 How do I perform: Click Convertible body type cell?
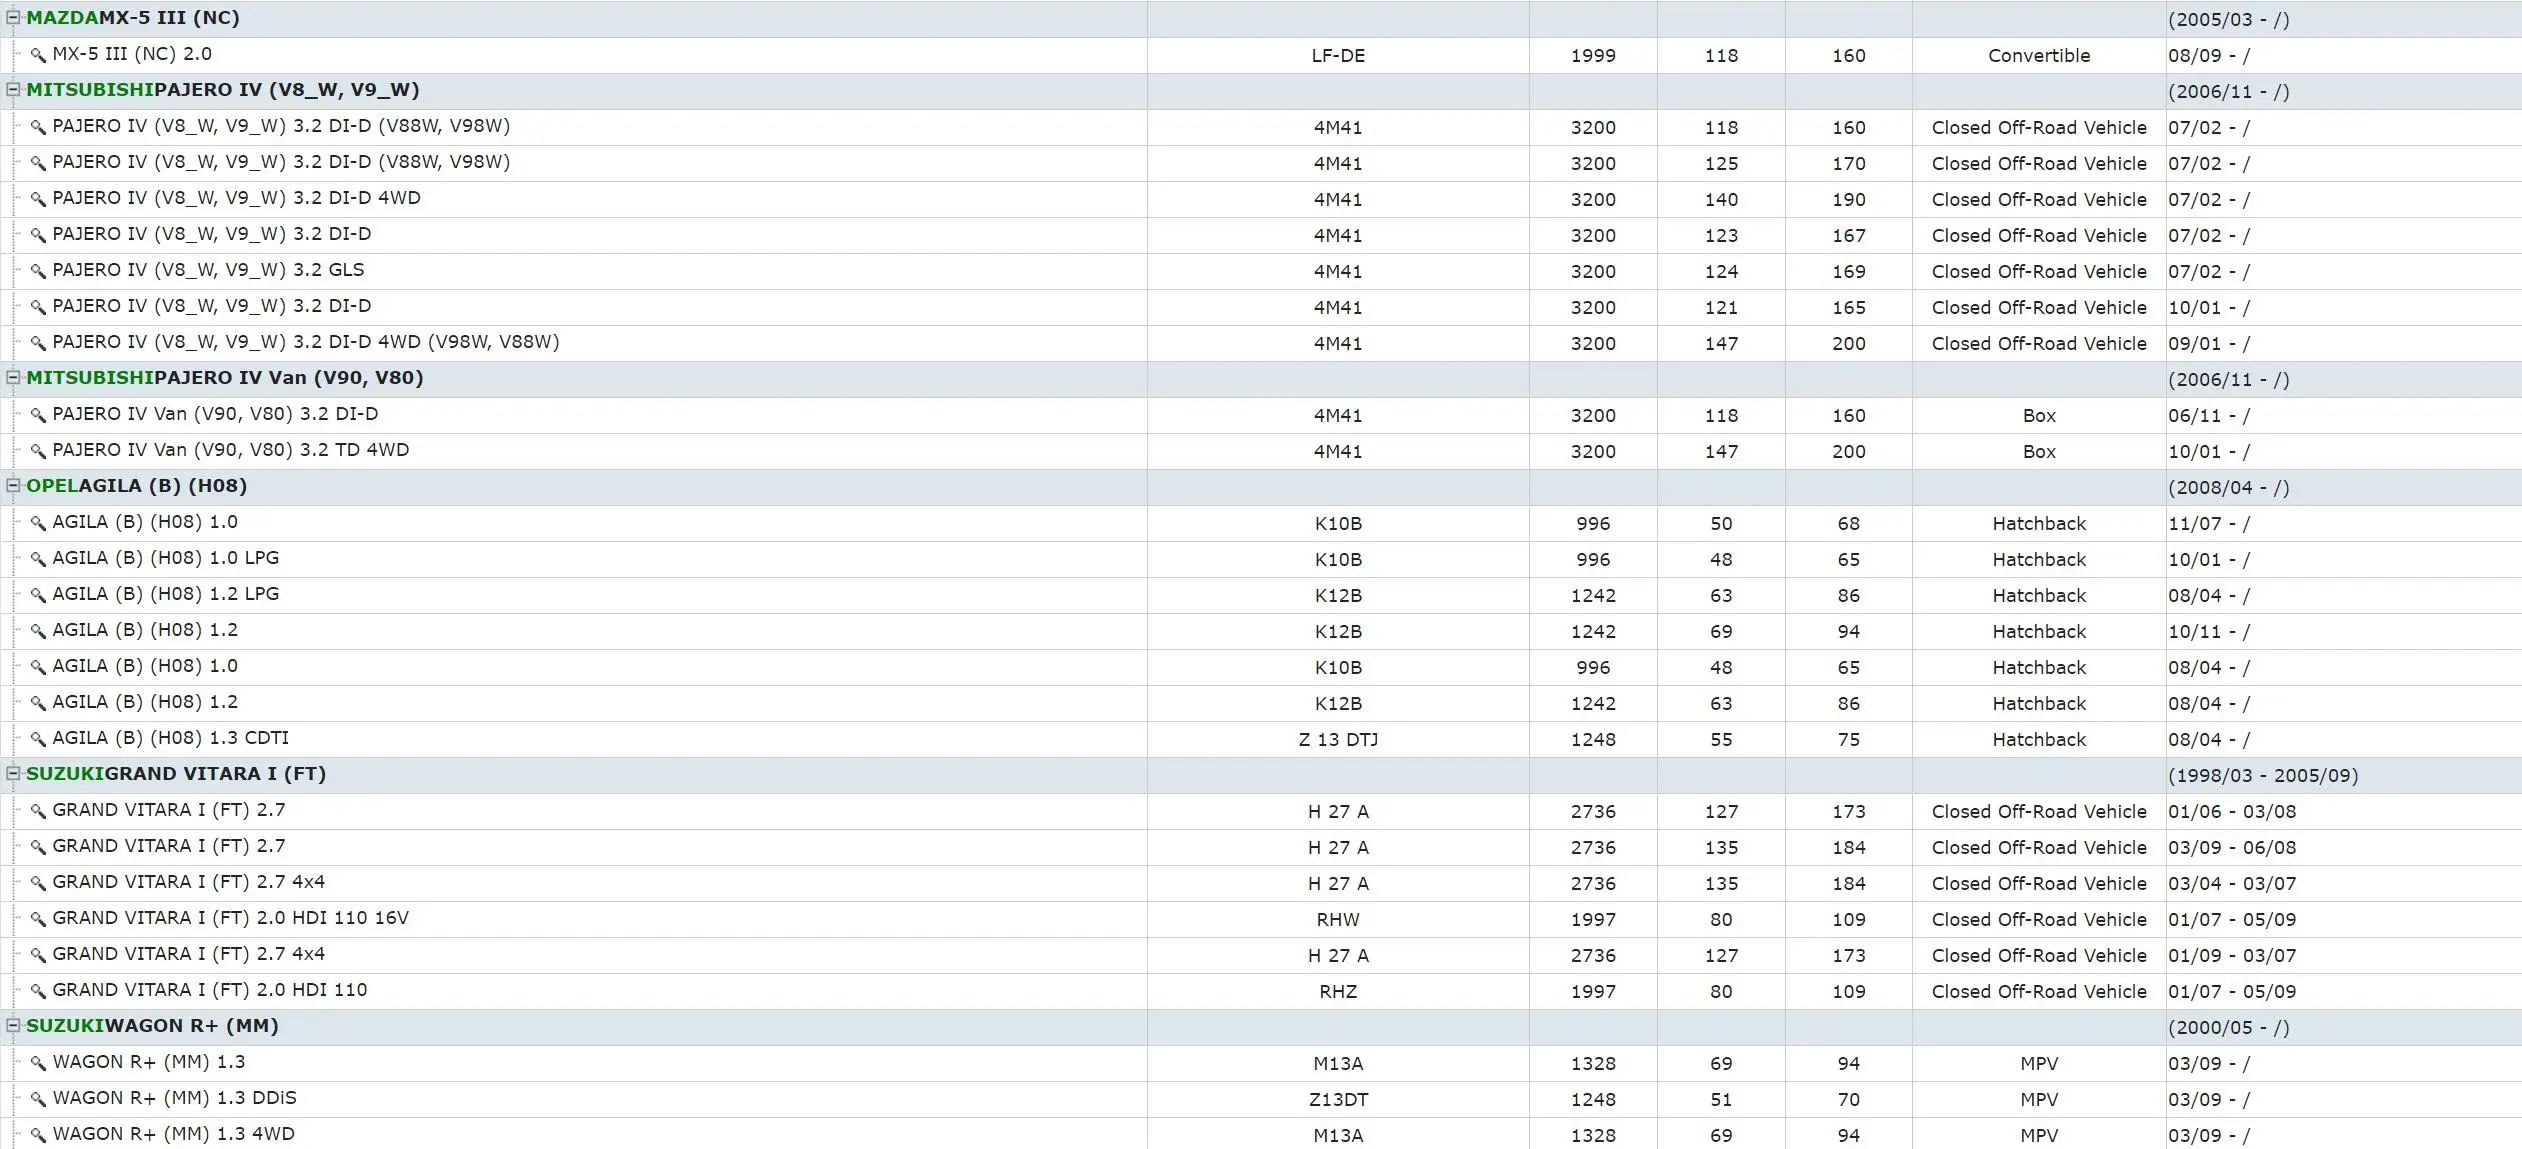pos(2039,56)
